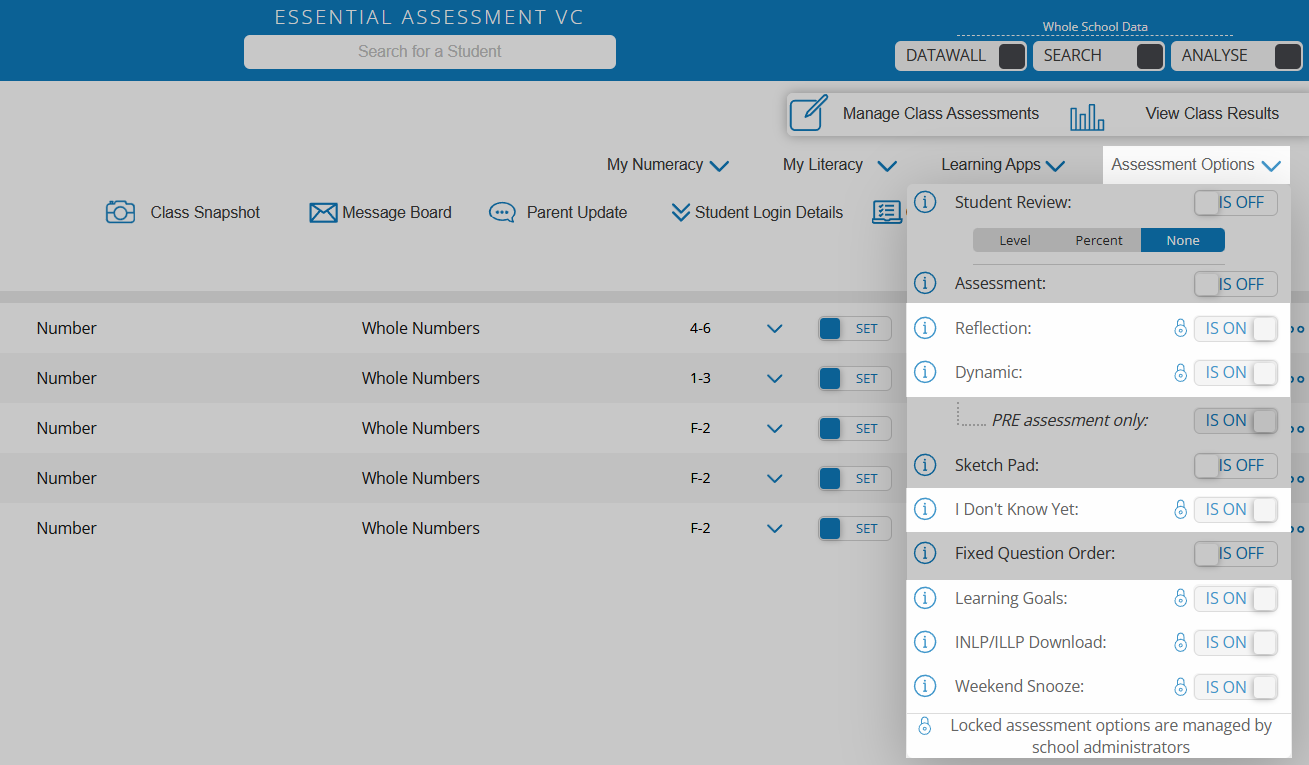Image resolution: width=1309 pixels, height=765 pixels.
Task: Click the checklist icon right of Student Login Details
Action: [x=887, y=212]
